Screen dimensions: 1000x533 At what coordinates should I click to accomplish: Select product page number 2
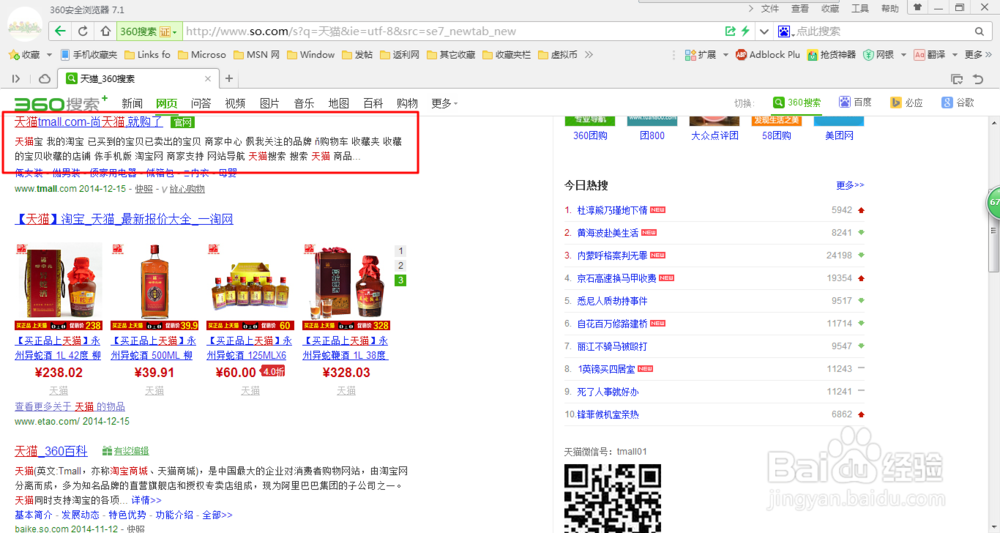[x=401, y=265]
